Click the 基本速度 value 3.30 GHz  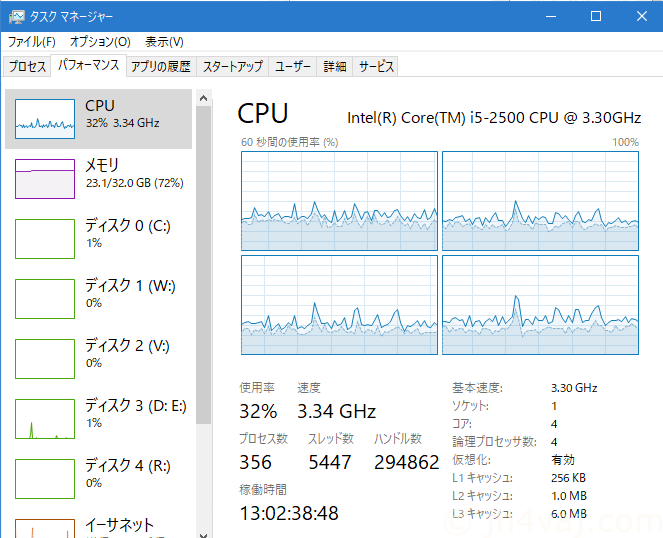[574, 388]
